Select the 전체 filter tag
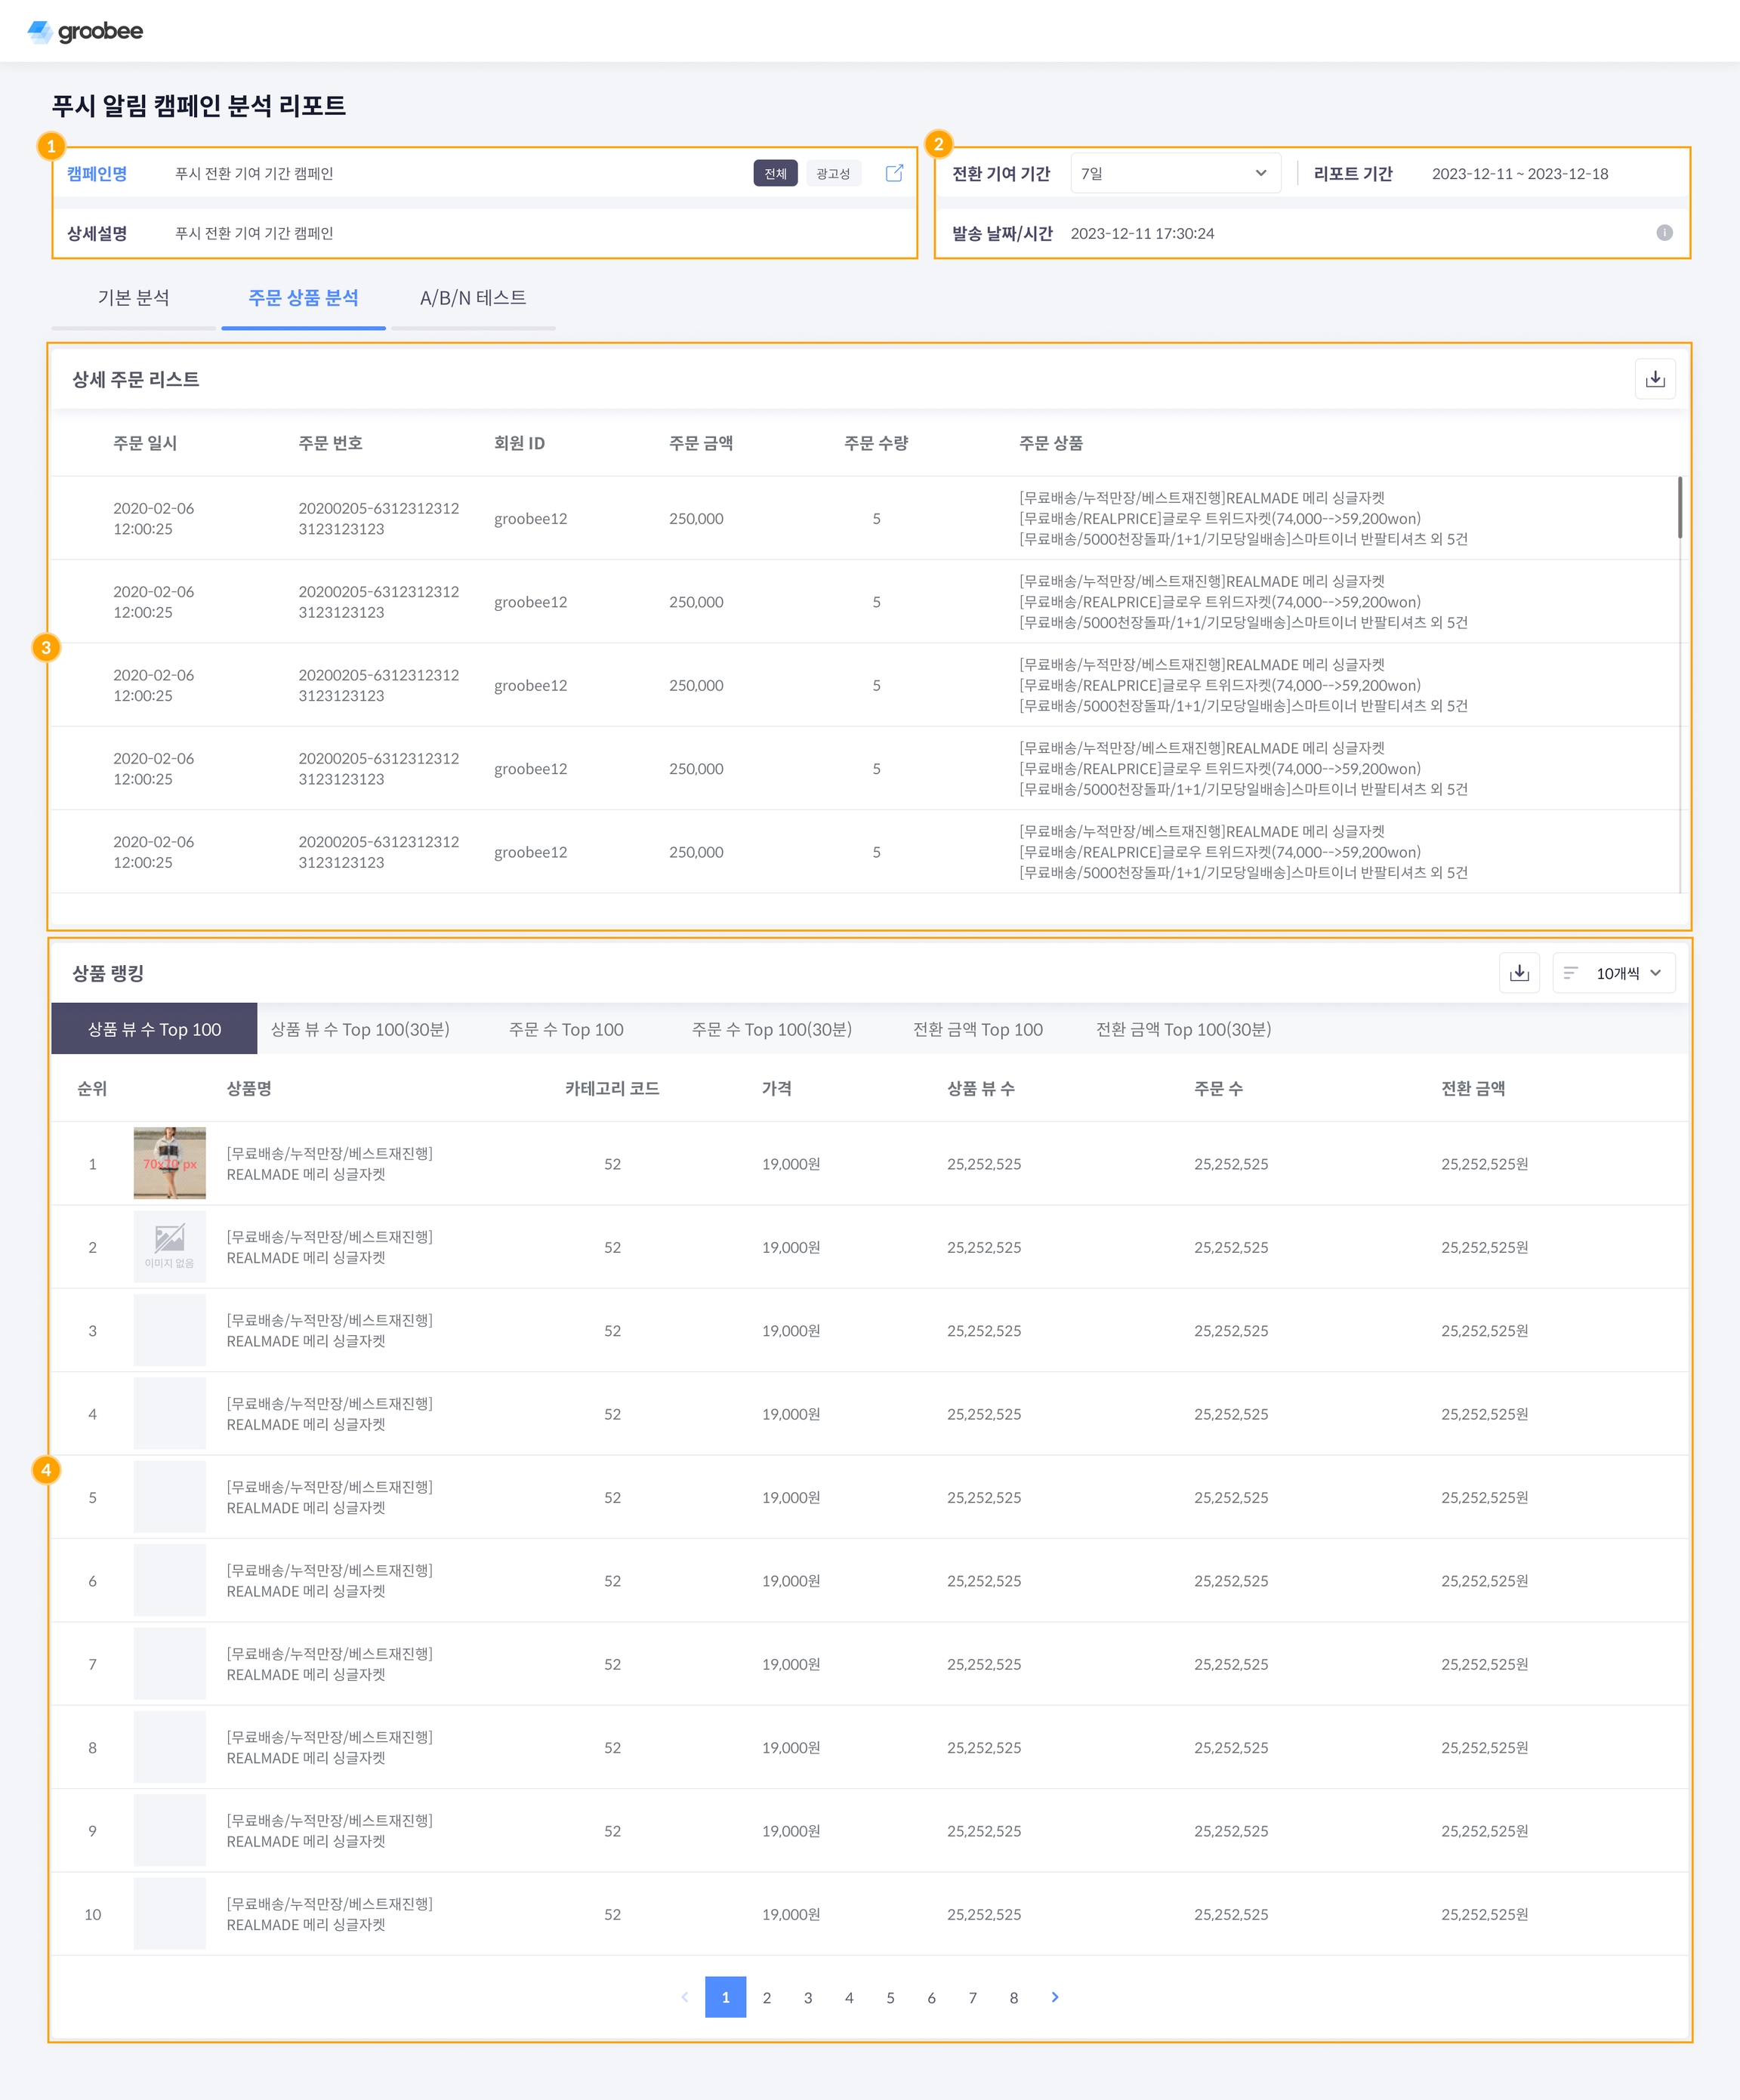This screenshot has width=1740, height=2100. click(x=775, y=173)
